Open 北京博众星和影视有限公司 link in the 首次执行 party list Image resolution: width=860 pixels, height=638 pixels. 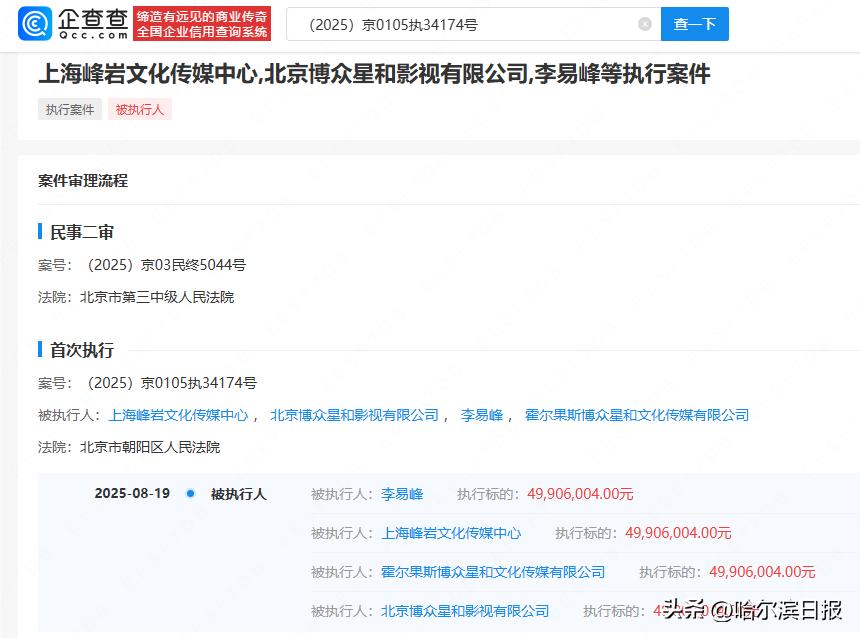click(354, 415)
